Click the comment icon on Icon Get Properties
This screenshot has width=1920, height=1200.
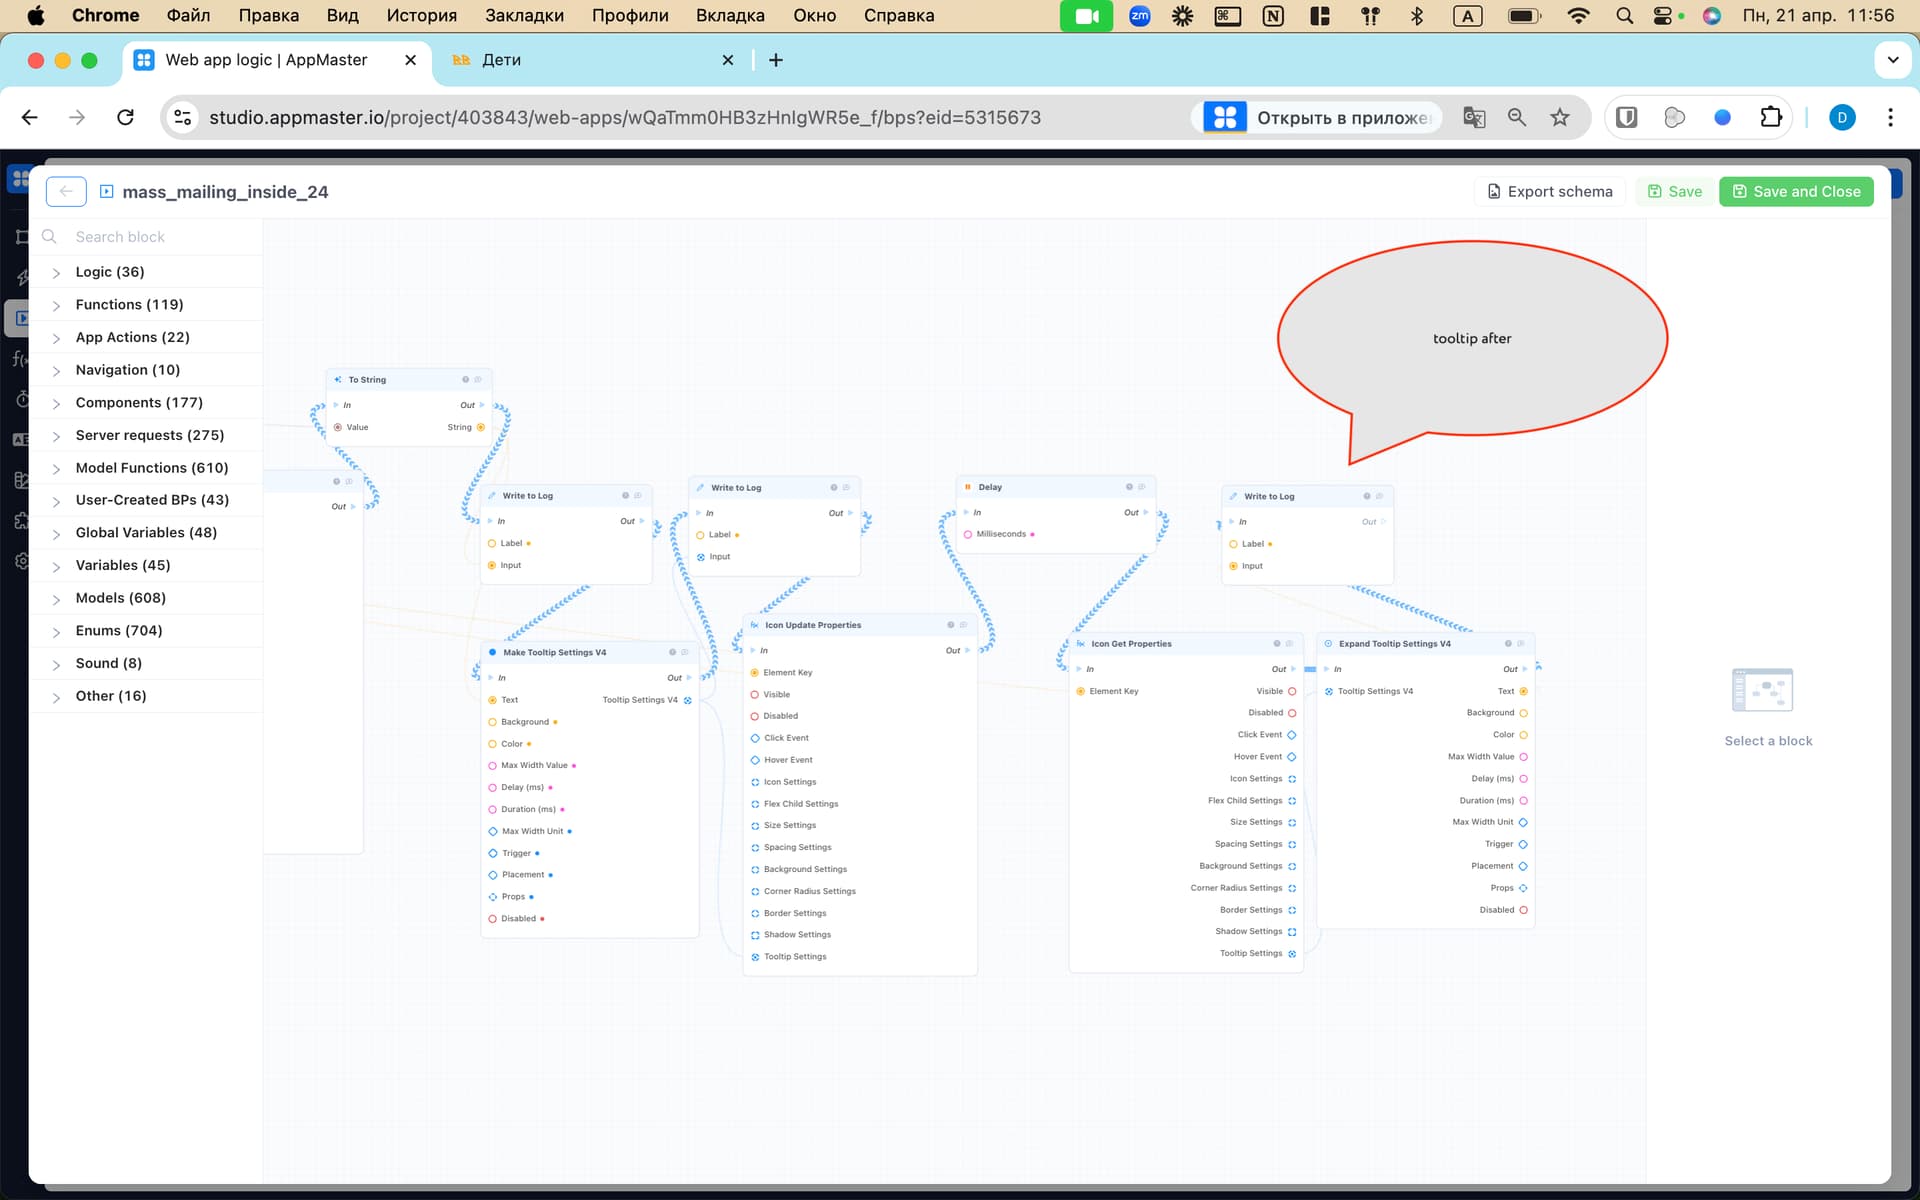(1289, 644)
